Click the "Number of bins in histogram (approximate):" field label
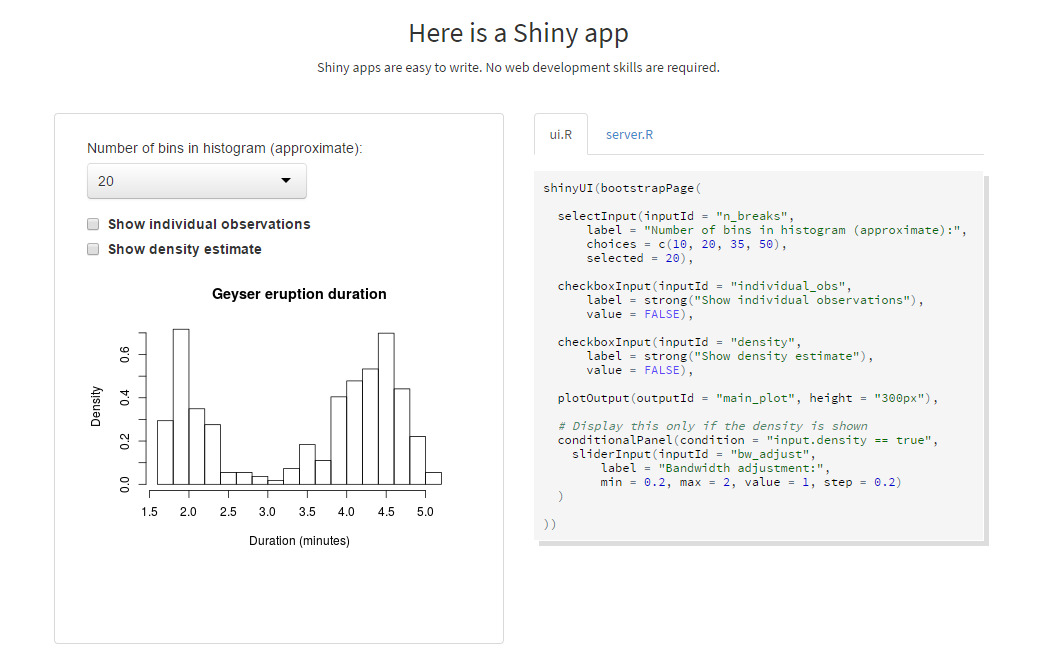The width and height of the screenshot is (1059, 664). [225, 148]
